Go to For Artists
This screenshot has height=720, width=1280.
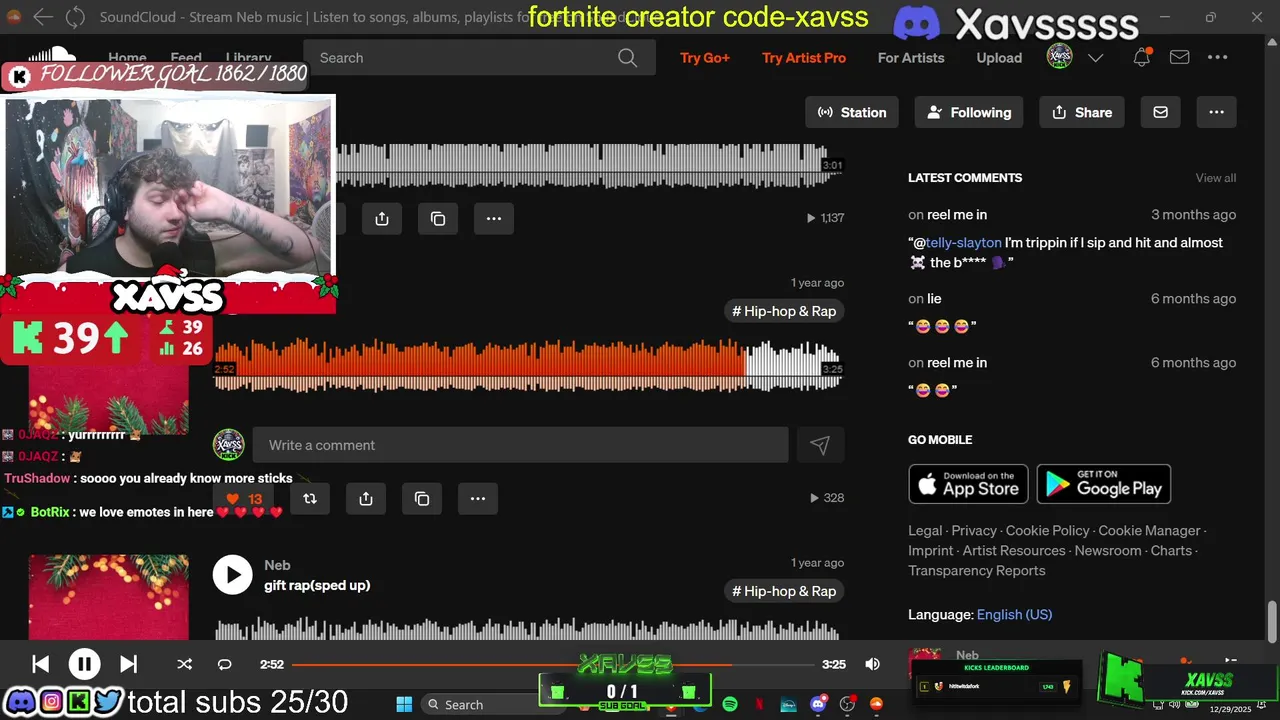pyautogui.click(x=911, y=58)
